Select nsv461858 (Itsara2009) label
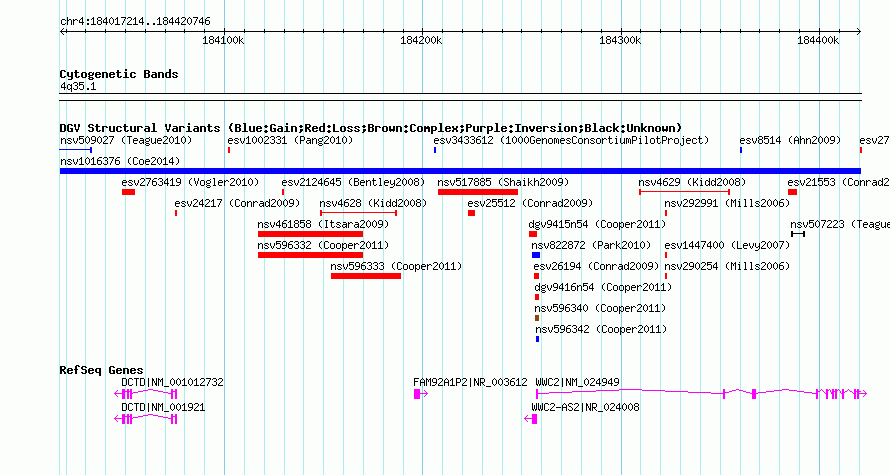The image size is (890, 475). click(x=323, y=224)
